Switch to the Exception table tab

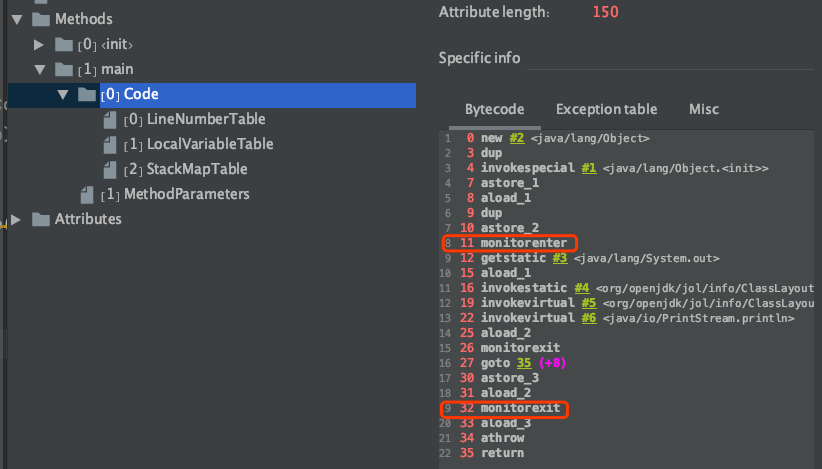[x=606, y=109]
